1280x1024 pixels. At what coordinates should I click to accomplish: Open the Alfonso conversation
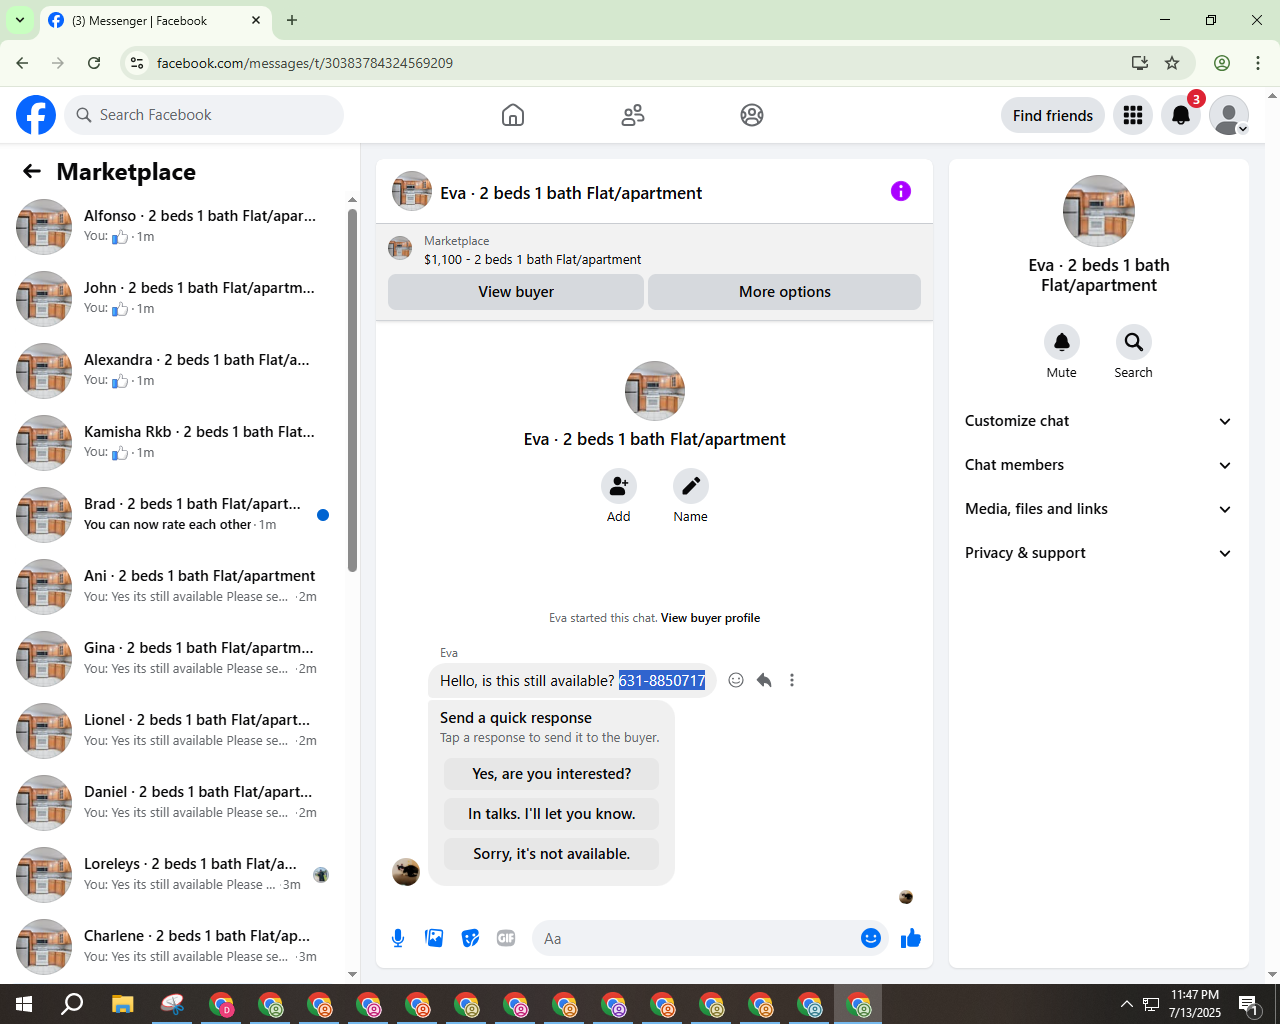(173, 226)
